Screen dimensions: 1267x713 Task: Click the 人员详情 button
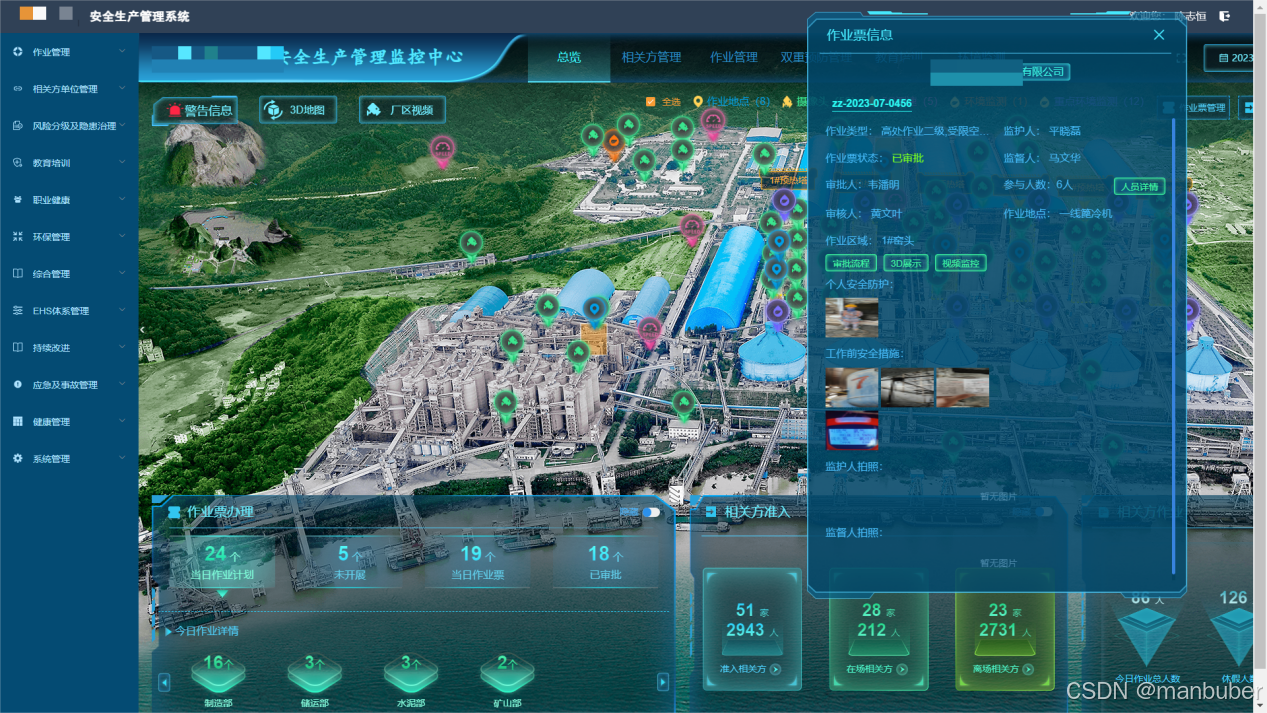[1139, 187]
